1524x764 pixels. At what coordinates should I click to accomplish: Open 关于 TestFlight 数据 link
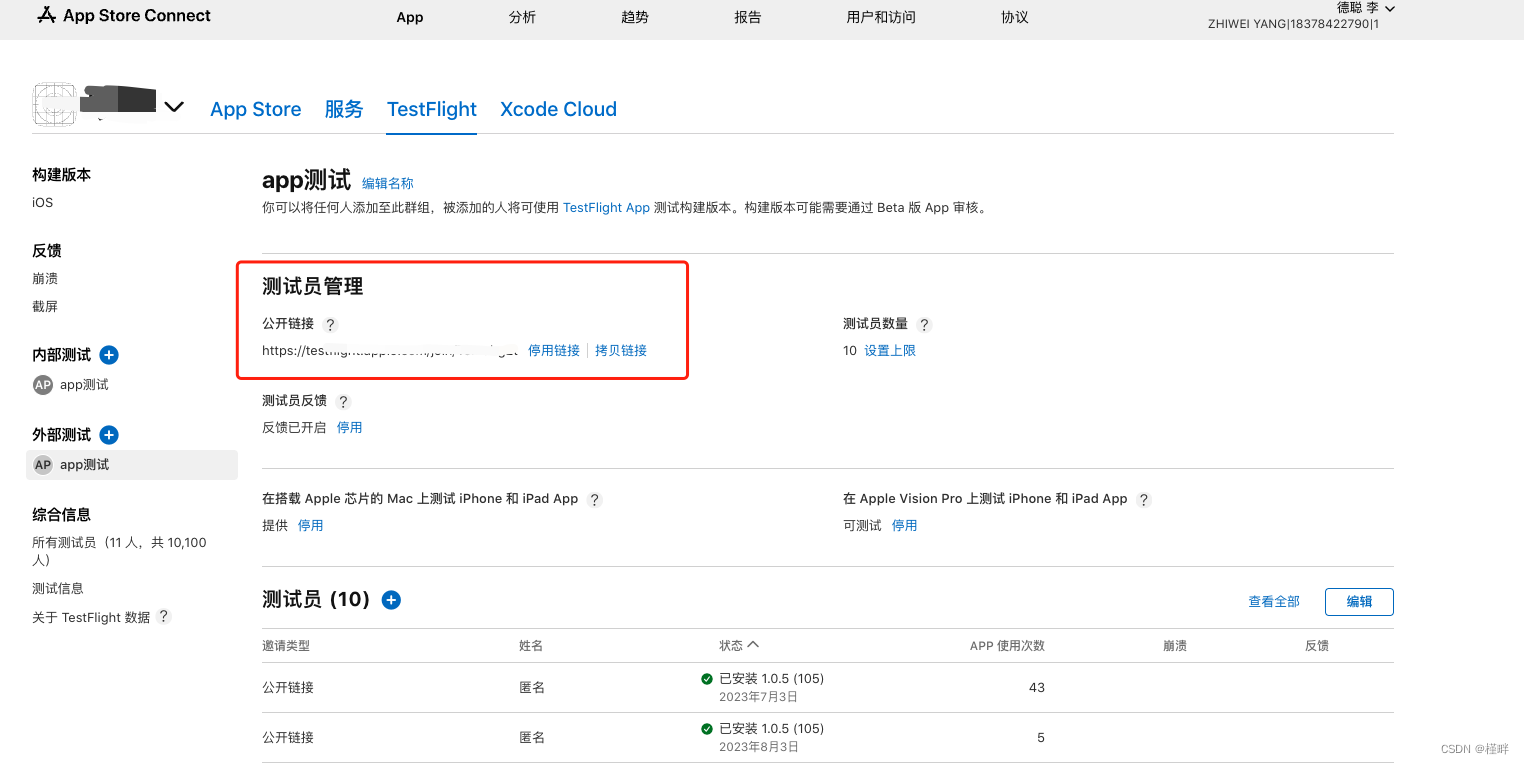pos(91,617)
